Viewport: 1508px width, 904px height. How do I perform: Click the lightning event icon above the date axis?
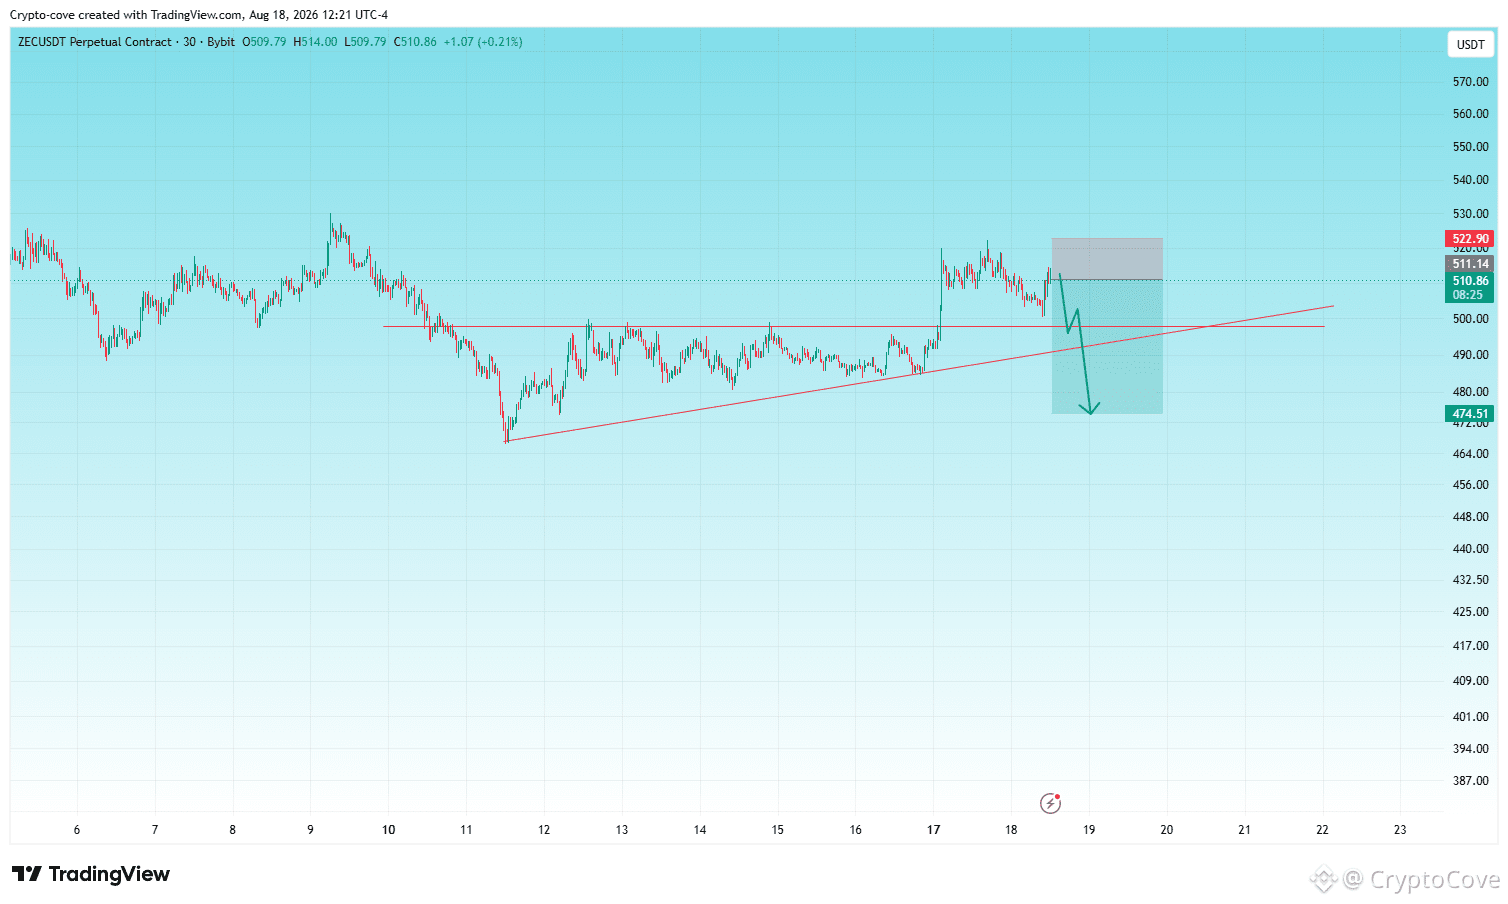coord(1050,802)
